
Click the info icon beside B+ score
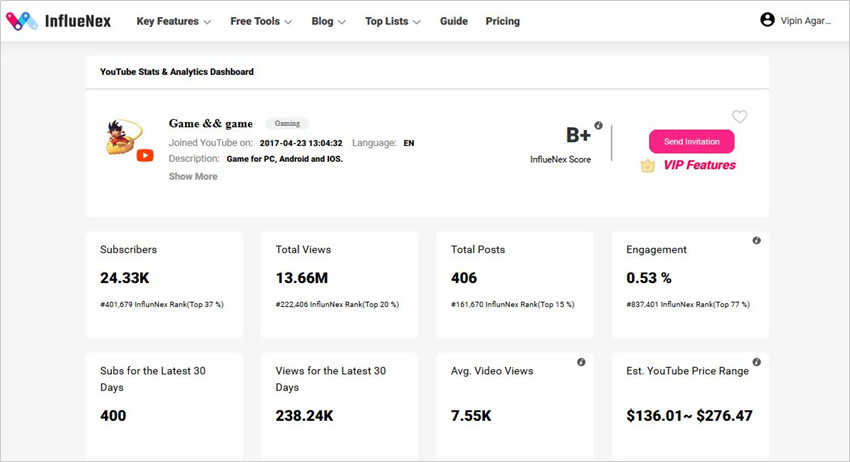click(x=598, y=125)
